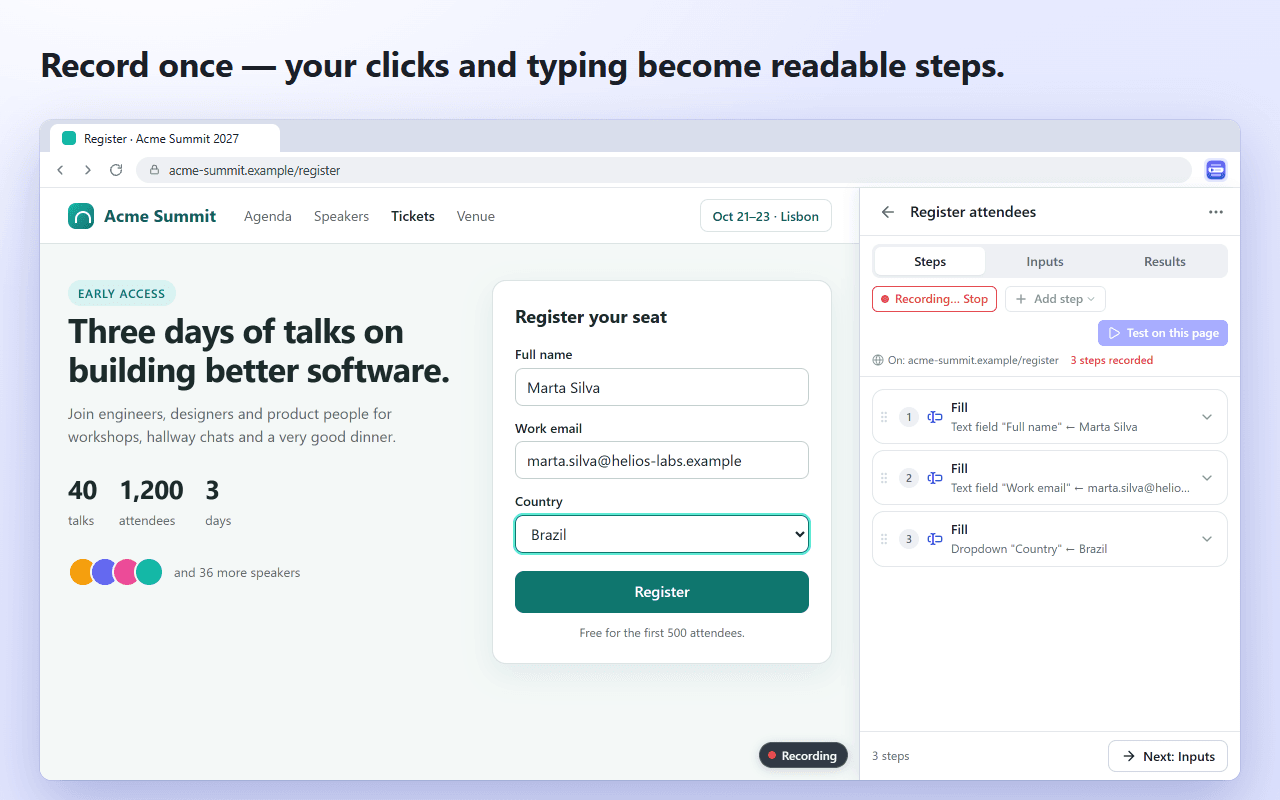1280x800 pixels.
Task: Expand step 1 Fill Full name chevron
Action: click(1207, 417)
